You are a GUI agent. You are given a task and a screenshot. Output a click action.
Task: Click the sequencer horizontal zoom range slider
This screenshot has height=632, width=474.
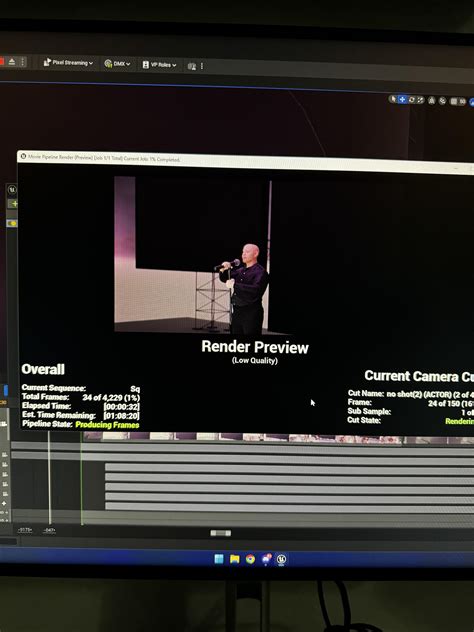pos(221,533)
